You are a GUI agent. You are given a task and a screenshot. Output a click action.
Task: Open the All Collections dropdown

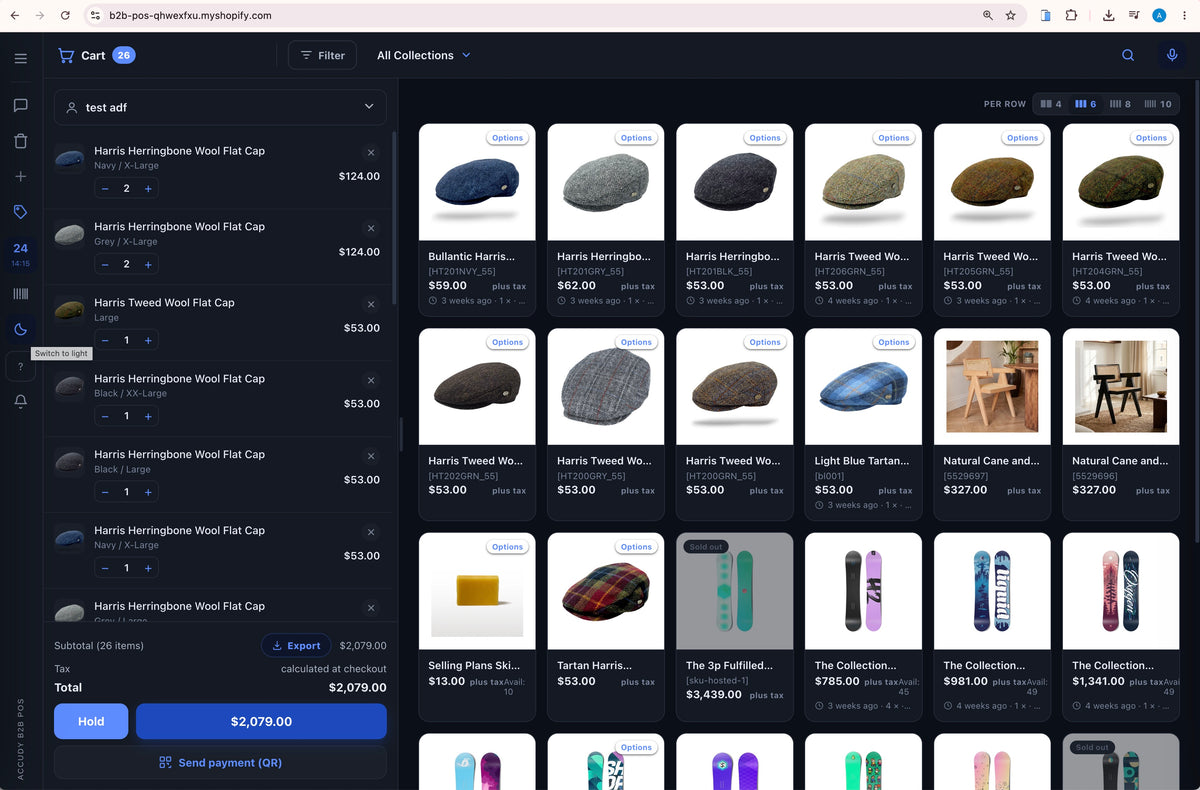coord(423,55)
